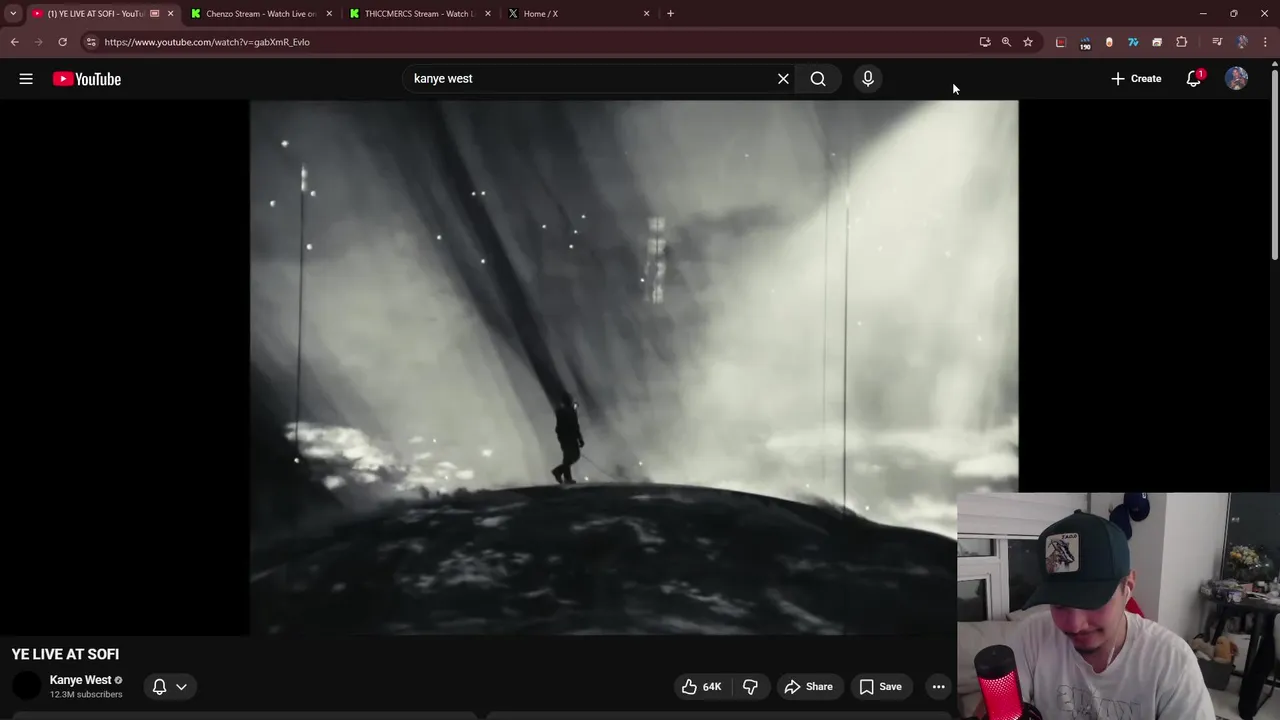Like the video with 64K likes
1280x720 pixels.
[x=701, y=687]
